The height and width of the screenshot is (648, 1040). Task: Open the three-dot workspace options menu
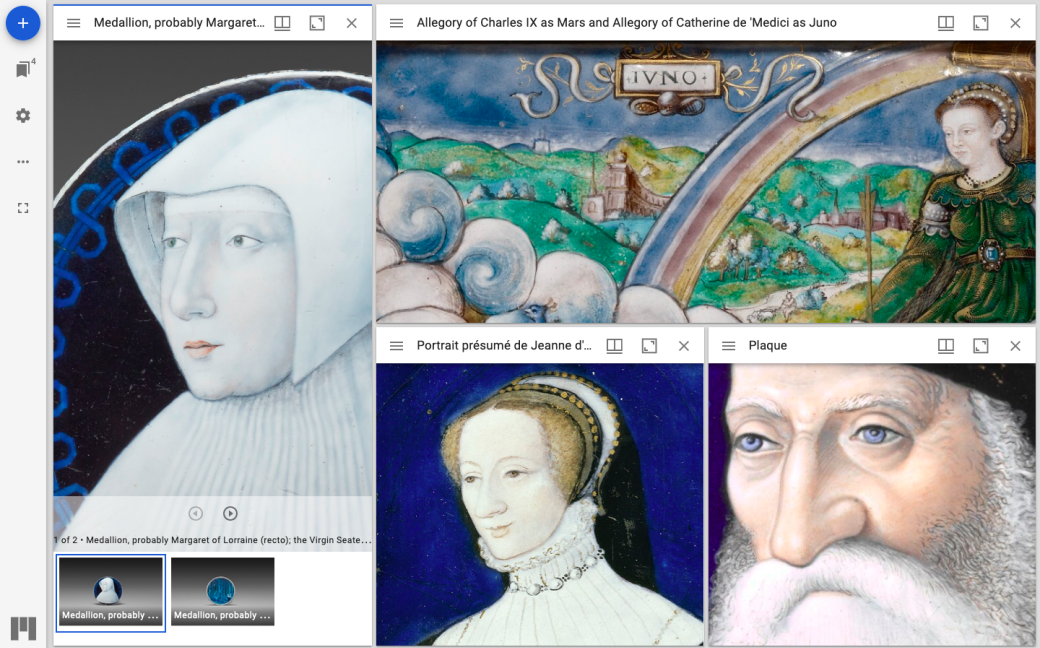(x=23, y=162)
